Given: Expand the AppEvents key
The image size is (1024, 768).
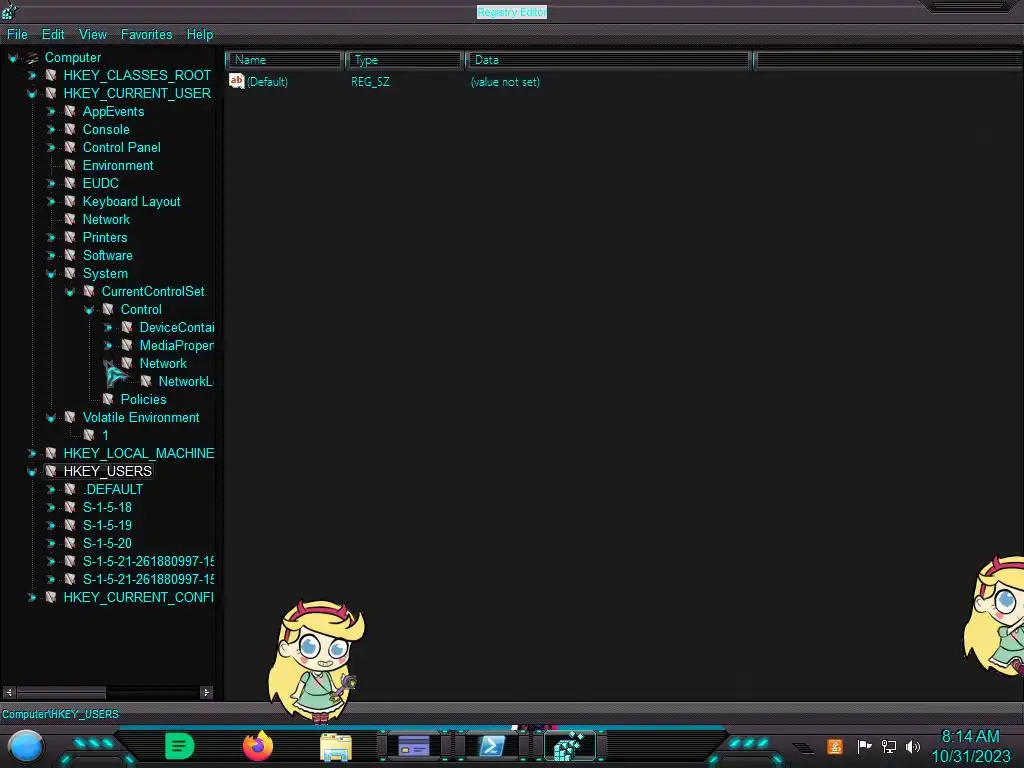Looking at the screenshot, I should [50, 112].
